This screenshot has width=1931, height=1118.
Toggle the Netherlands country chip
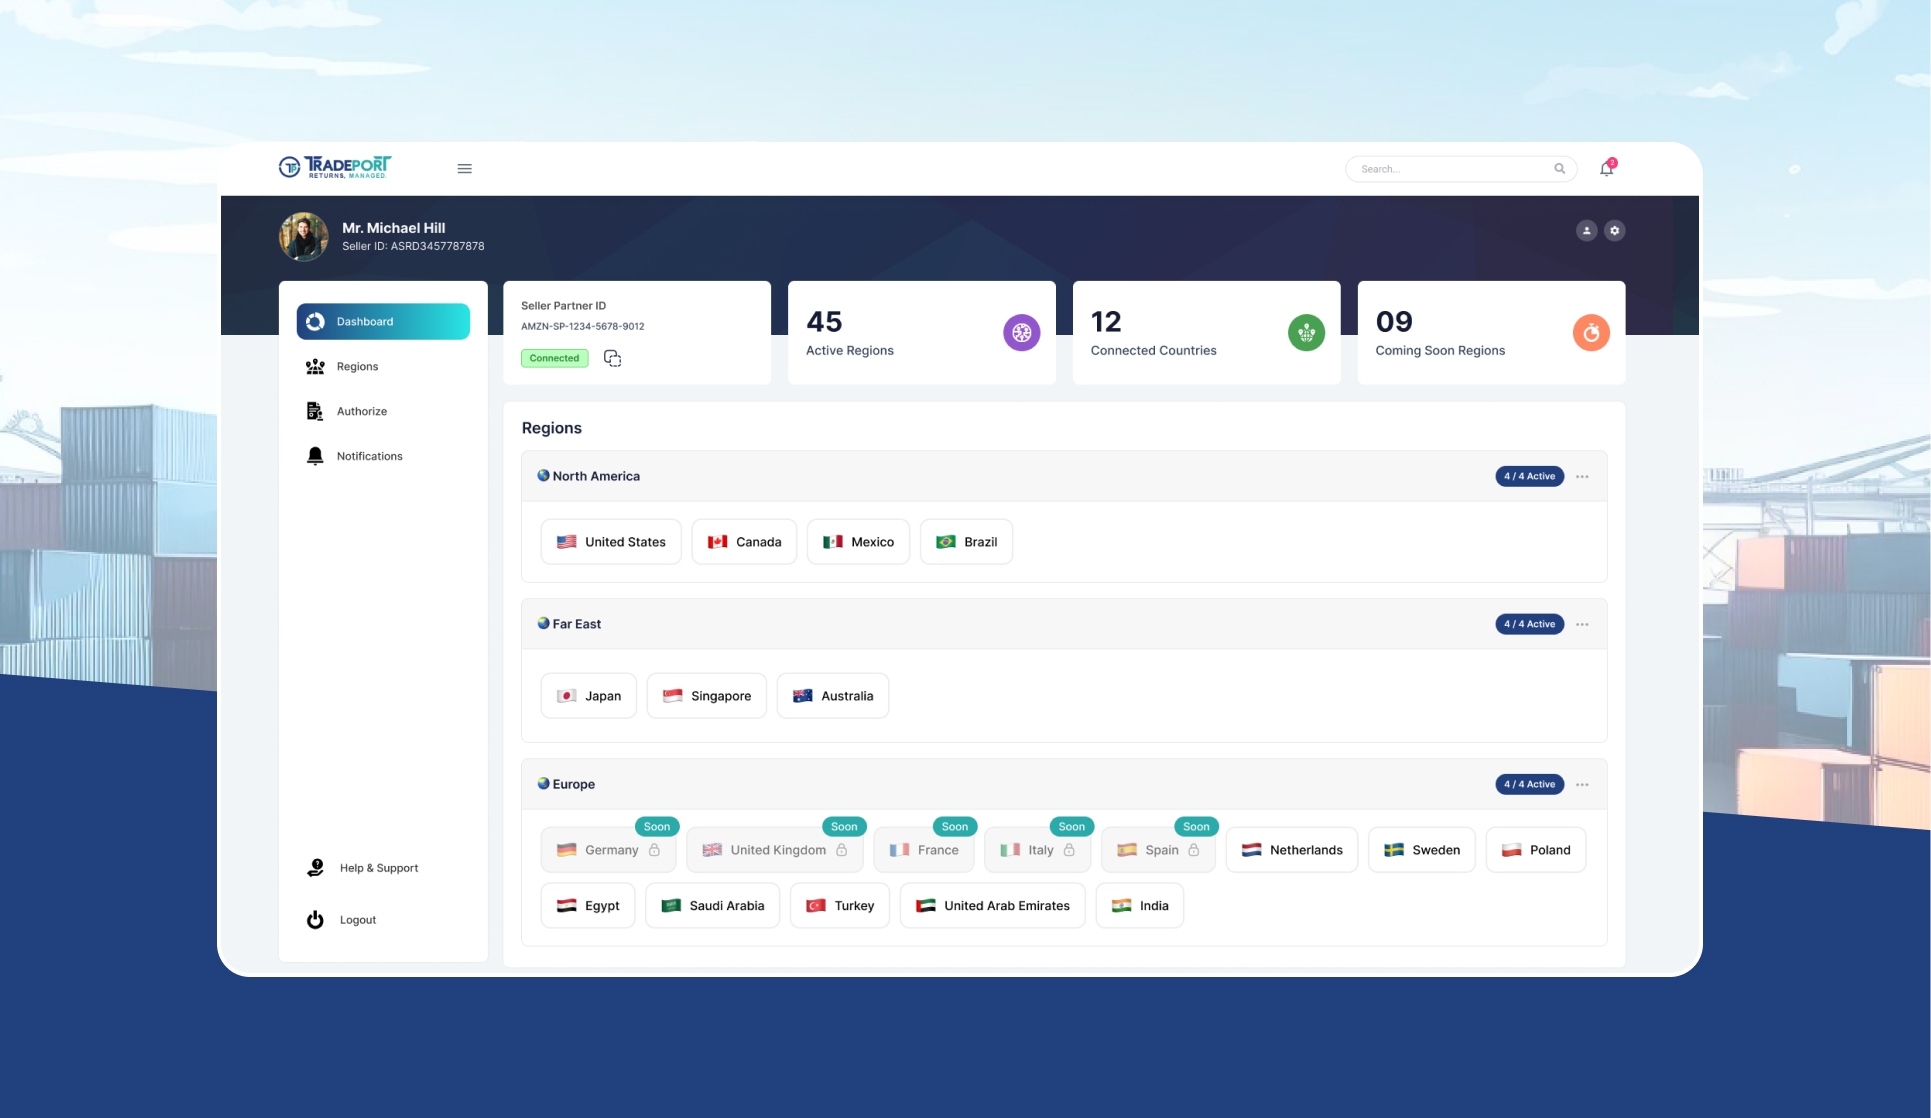[x=1291, y=850]
